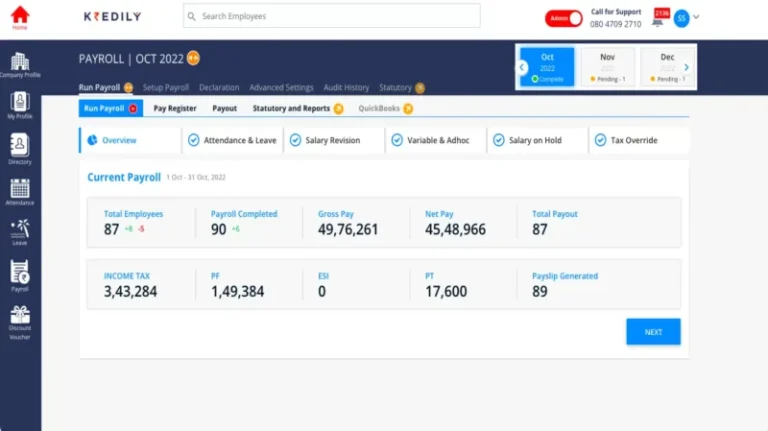Screen dimensions: 768x431
Task: Switch to the Setup Payroll tab
Action: tap(166, 88)
